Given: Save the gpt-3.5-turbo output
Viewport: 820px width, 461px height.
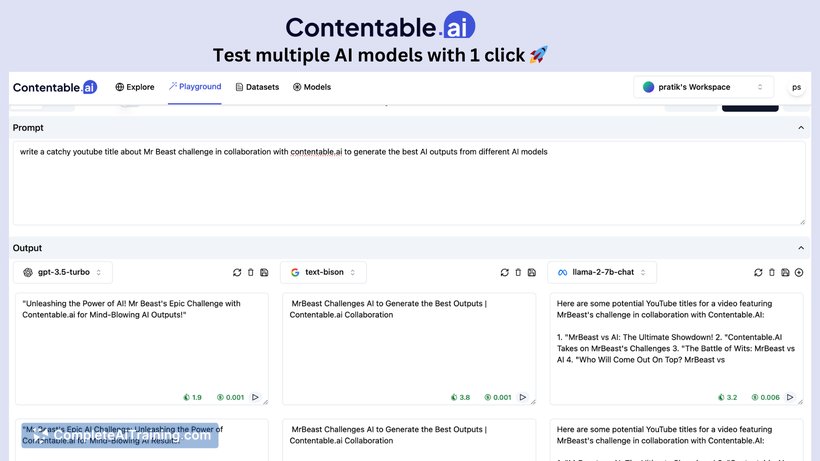Looking at the screenshot, I should pos(264,272).
